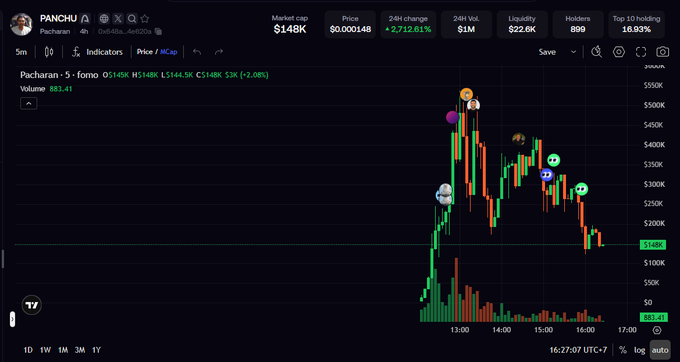Screen dimensions: 680x362
Task: Select the 3M time range
Action: [80, 350]
